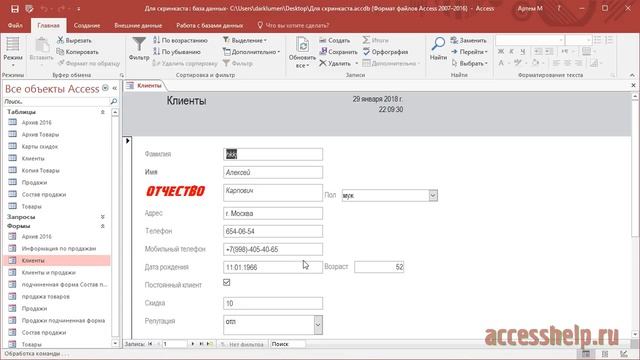Click Обновить все refresh icon
The width and height of the screenshot is (640, 360).
coord(302,52)
